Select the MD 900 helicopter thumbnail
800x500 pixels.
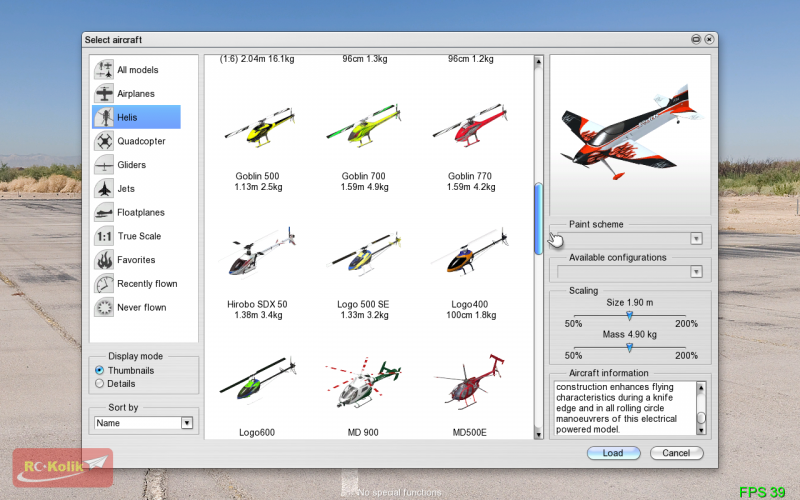(363, 383)
